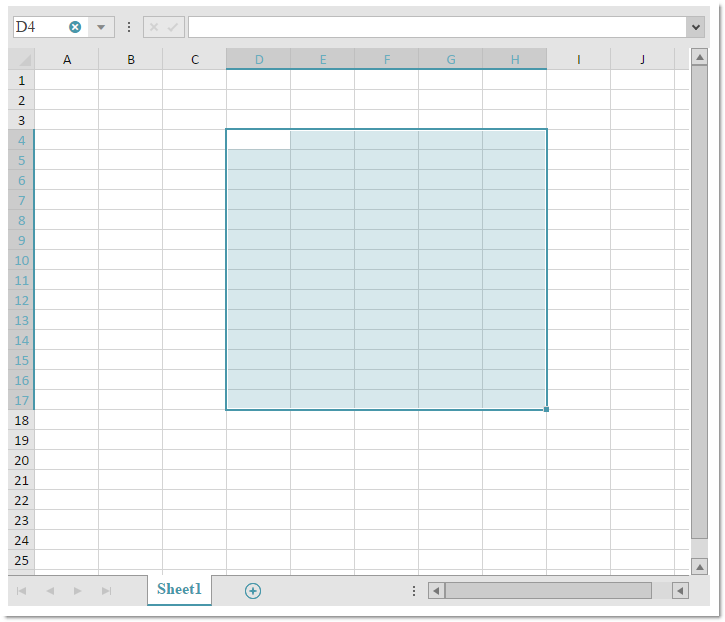The image size is (725, 622).
Task: Switch to the Sheet1 tab
Action: (179, 590)
